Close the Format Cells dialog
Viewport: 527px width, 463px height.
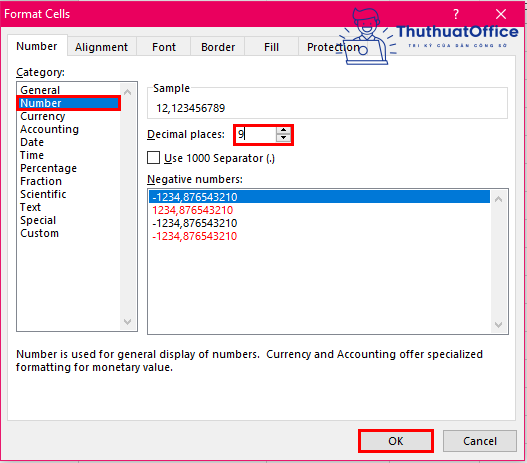(x=501, y=14)
